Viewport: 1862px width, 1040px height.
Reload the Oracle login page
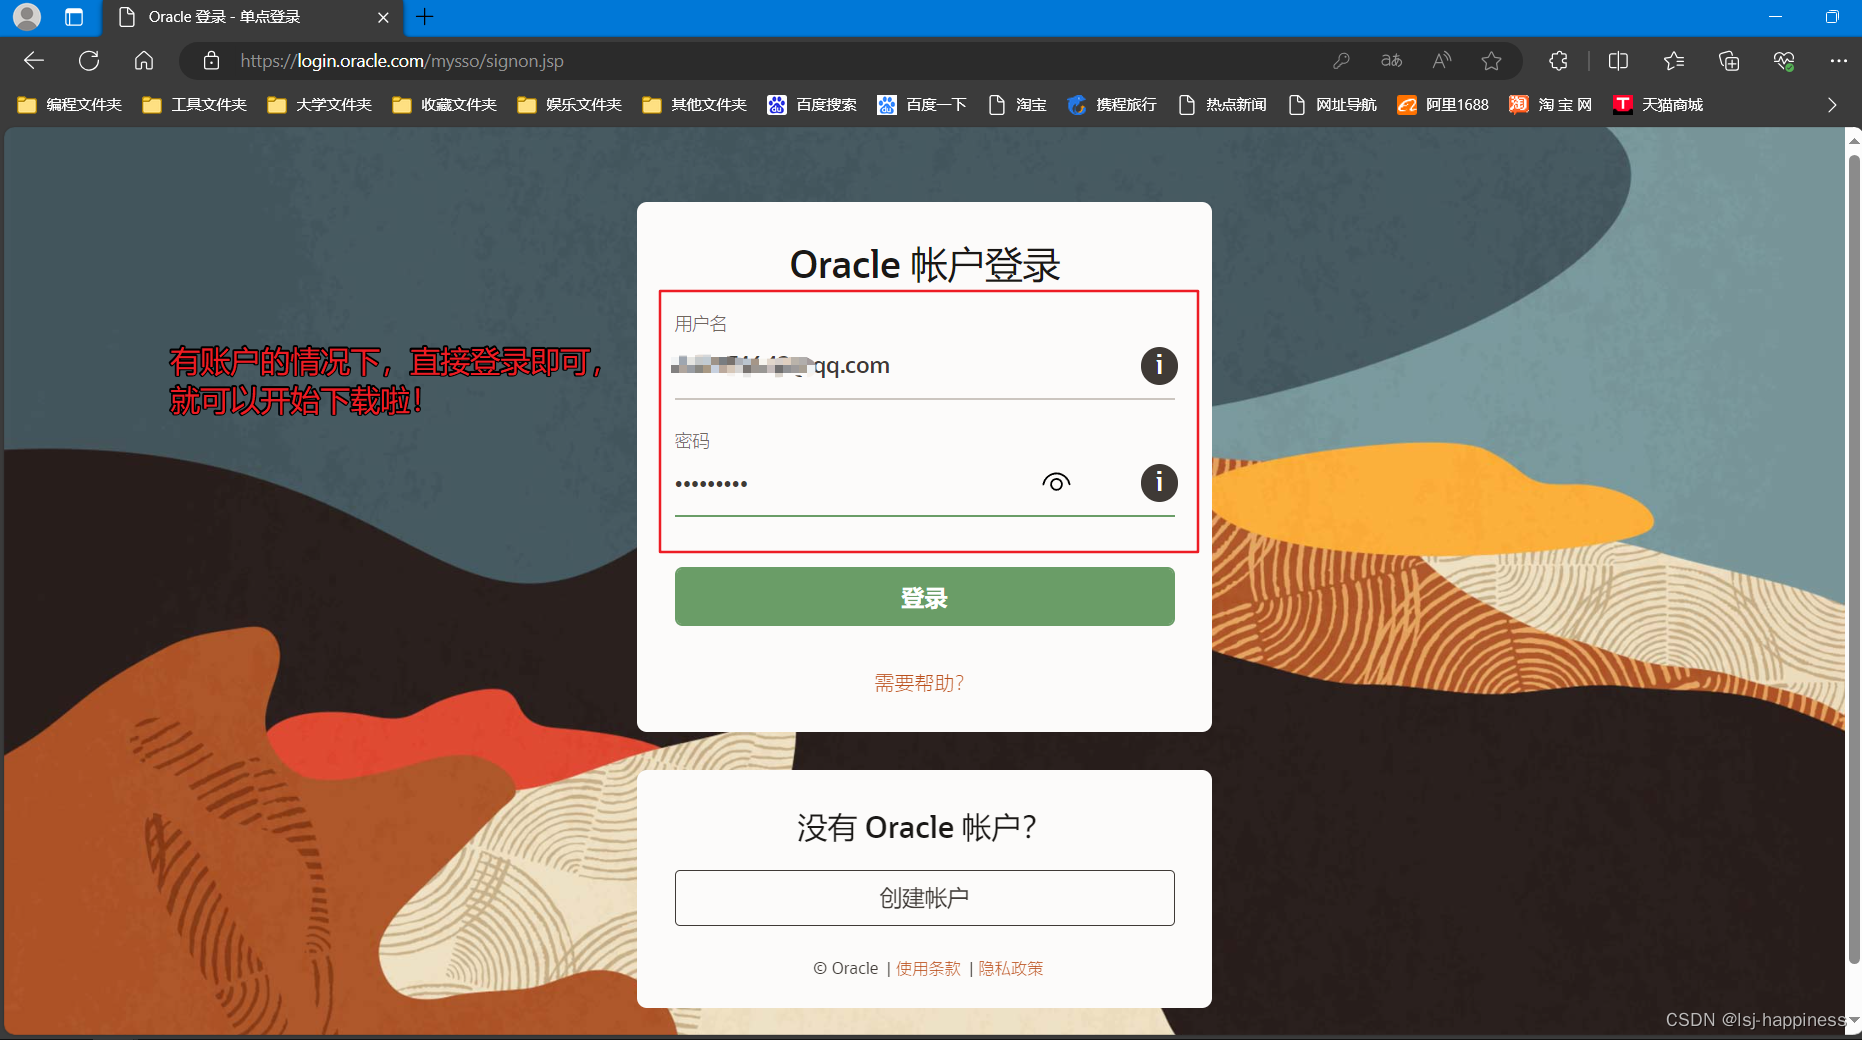[x=89, y=61]
